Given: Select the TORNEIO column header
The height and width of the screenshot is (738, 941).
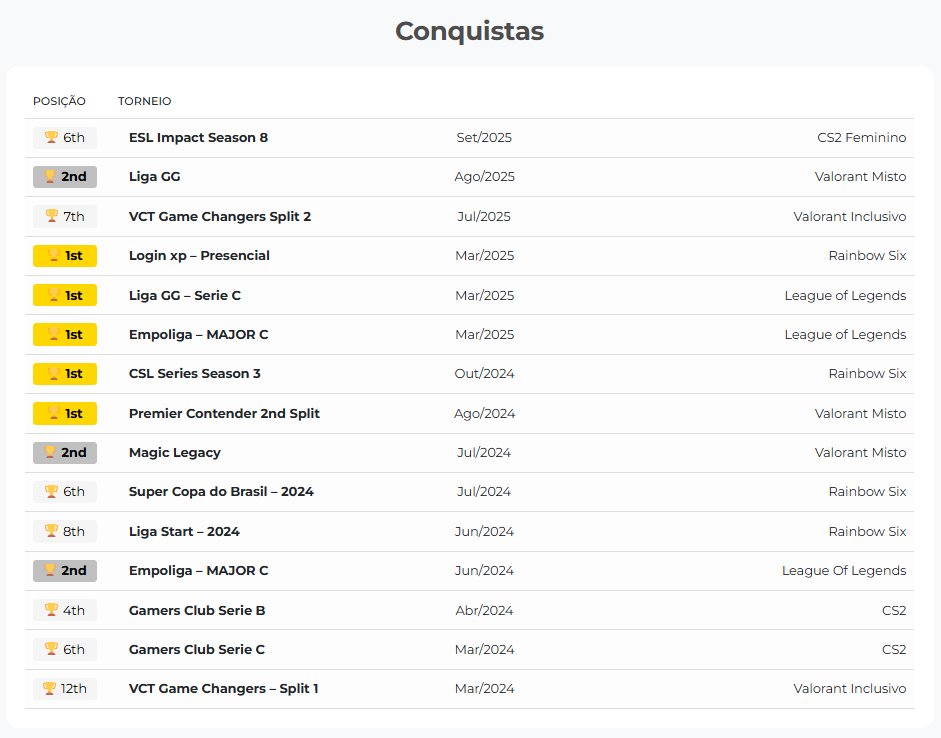Looking at the screenshot, I should [x=145, y=101].
